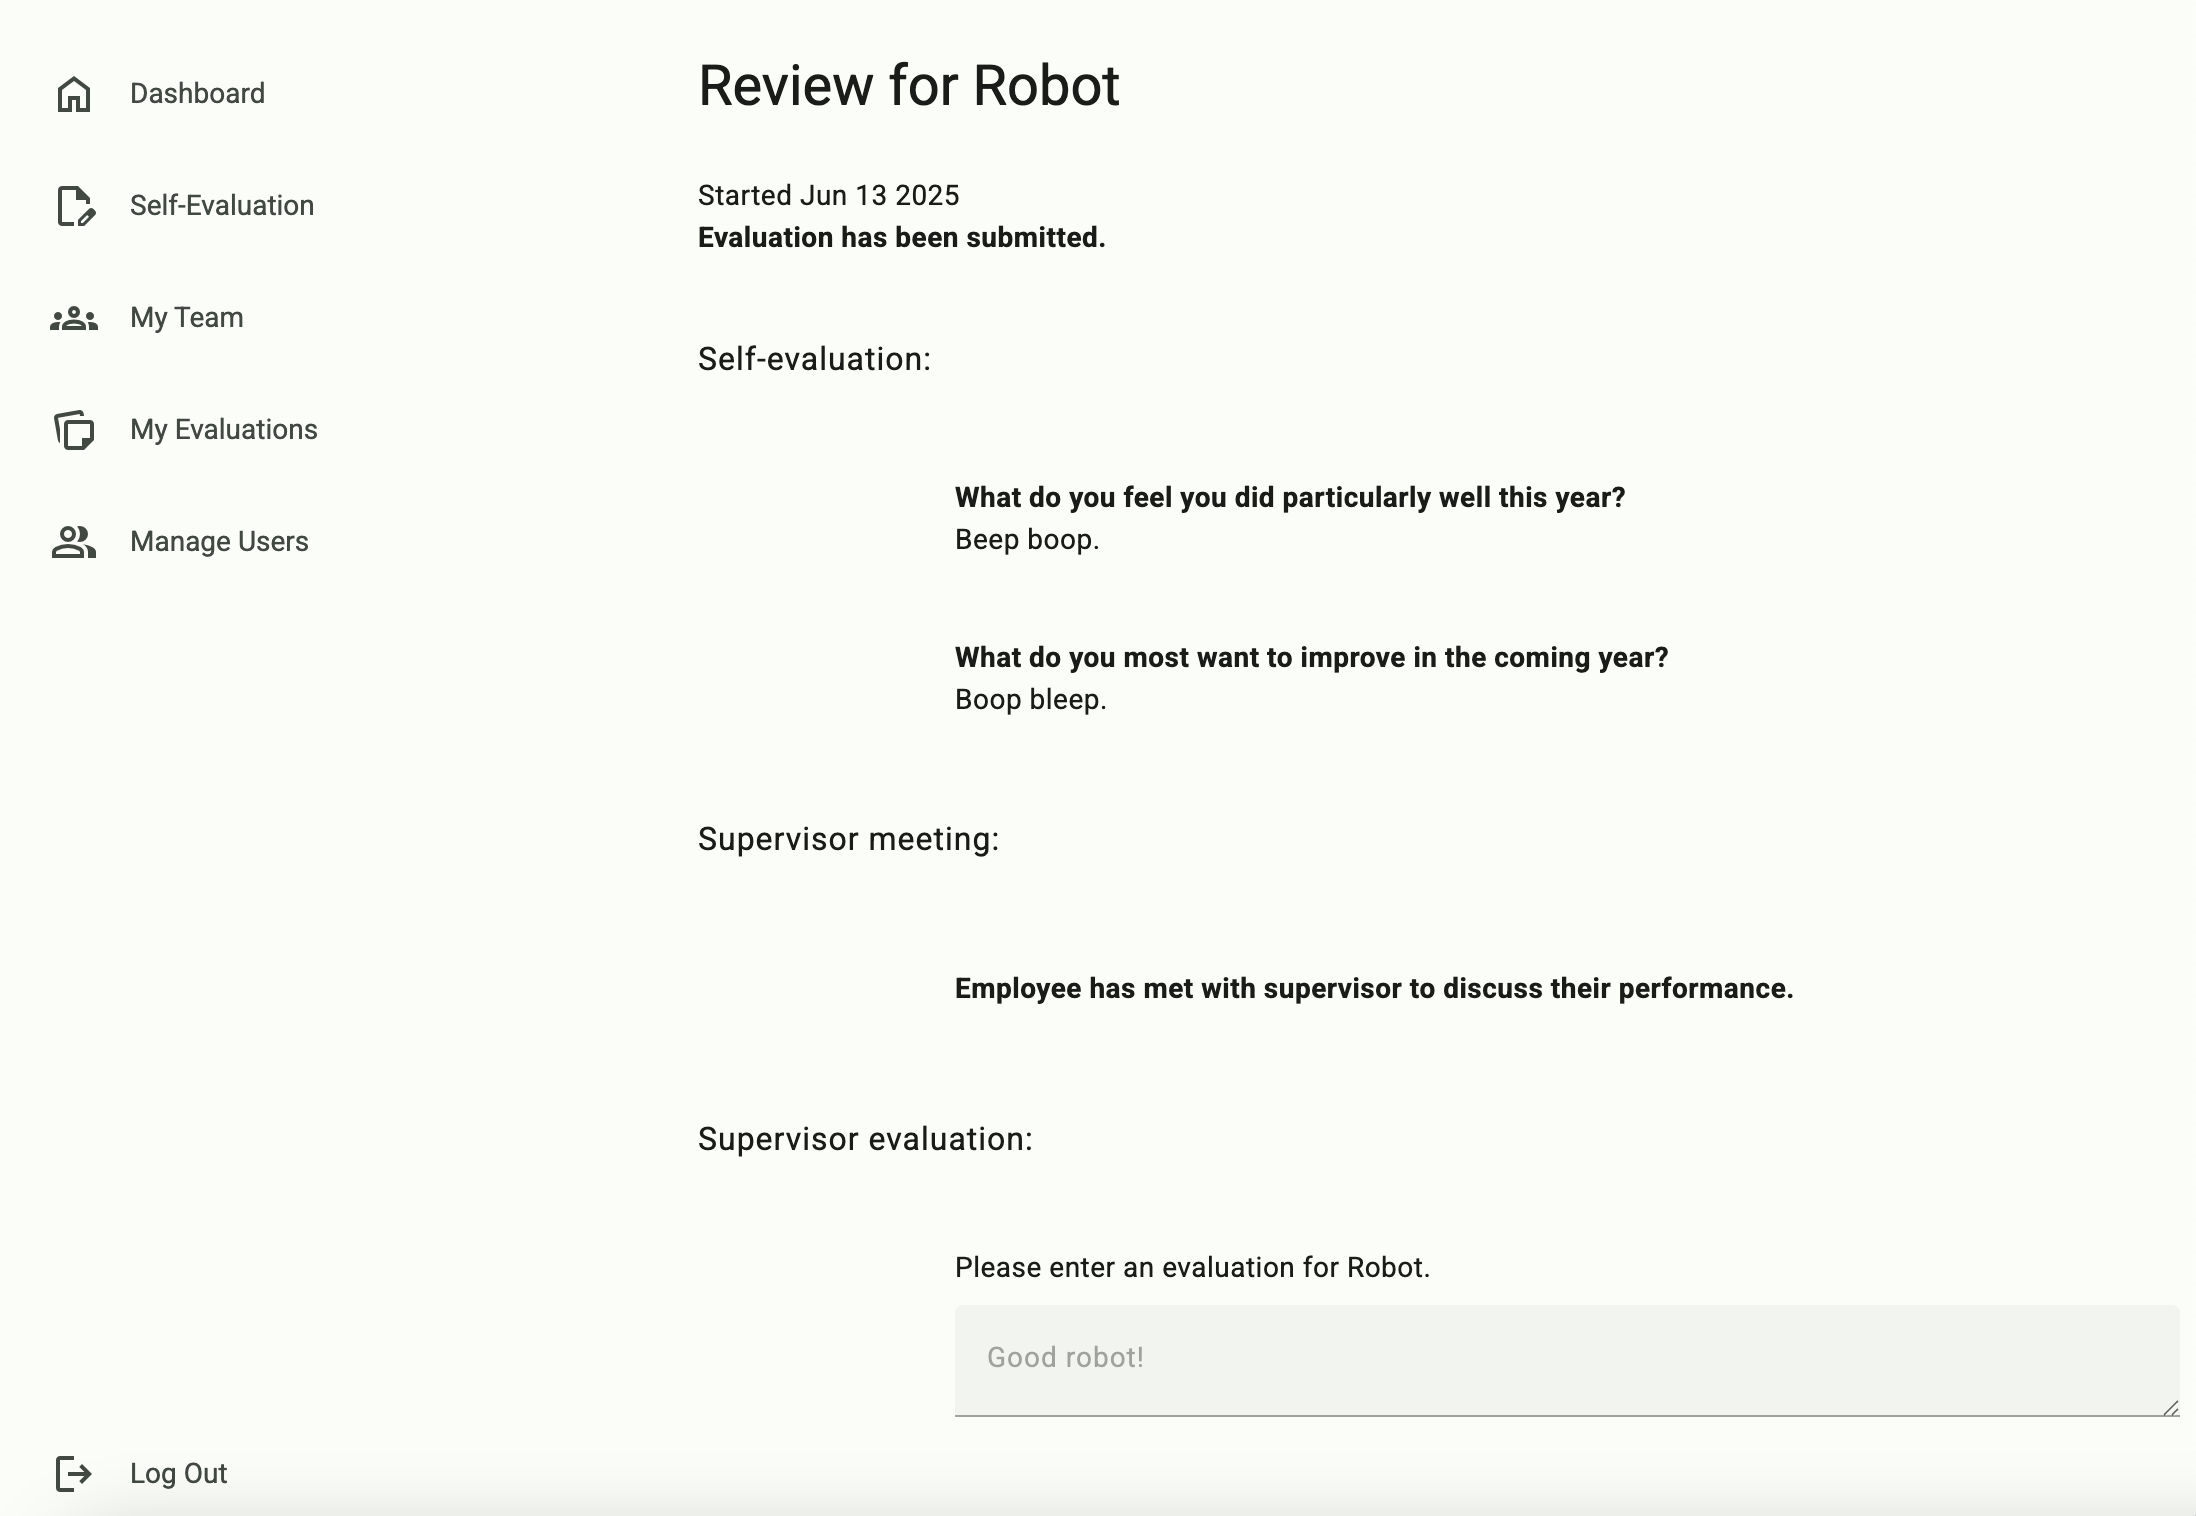Log out of the application
Screen dimensions: 2196x1516
point(178,1473)
